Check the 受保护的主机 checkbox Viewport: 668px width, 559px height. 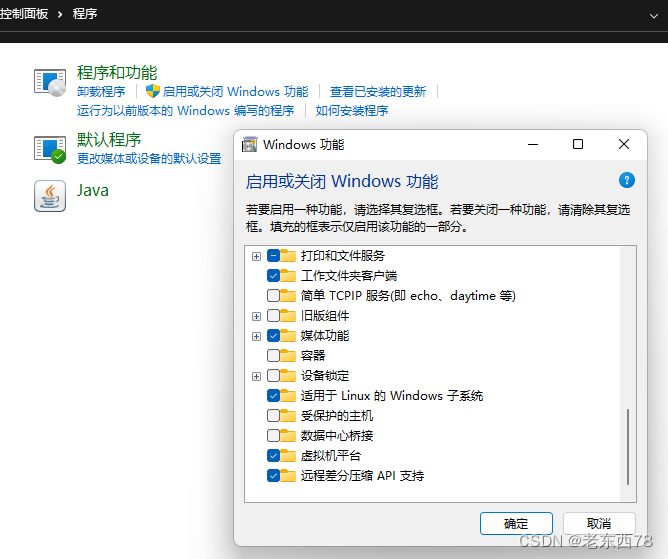[x=274, y=416]
